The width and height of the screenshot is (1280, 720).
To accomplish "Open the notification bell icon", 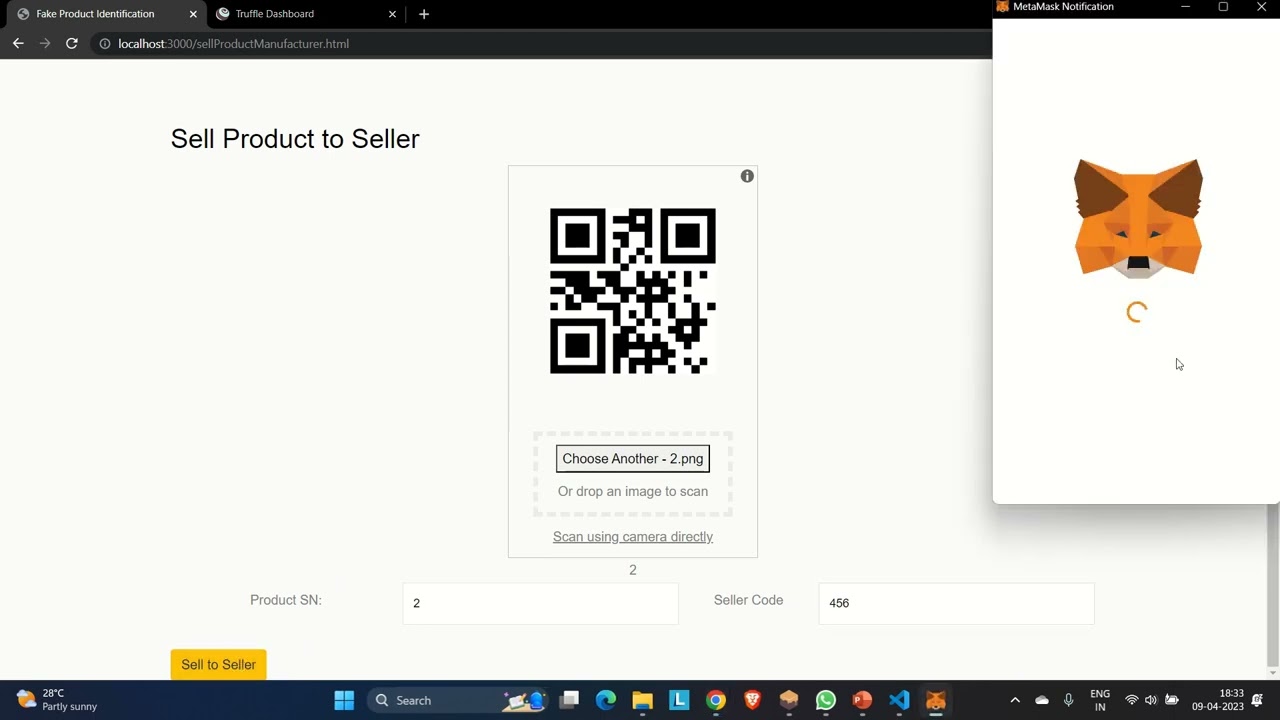I will 1257,700.
